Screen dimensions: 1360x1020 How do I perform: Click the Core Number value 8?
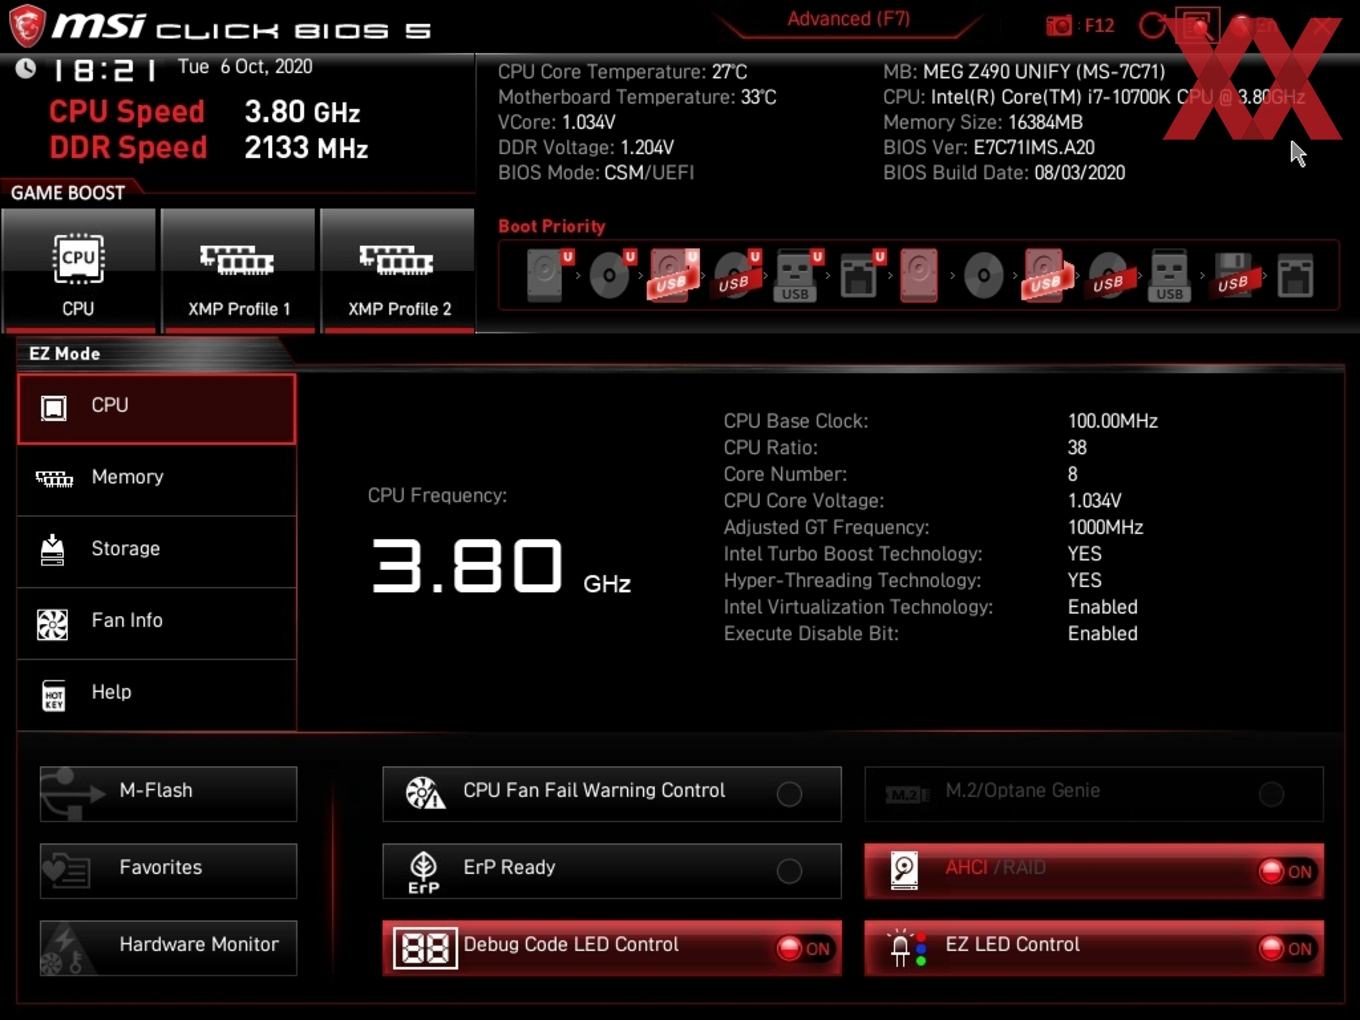1072,474
